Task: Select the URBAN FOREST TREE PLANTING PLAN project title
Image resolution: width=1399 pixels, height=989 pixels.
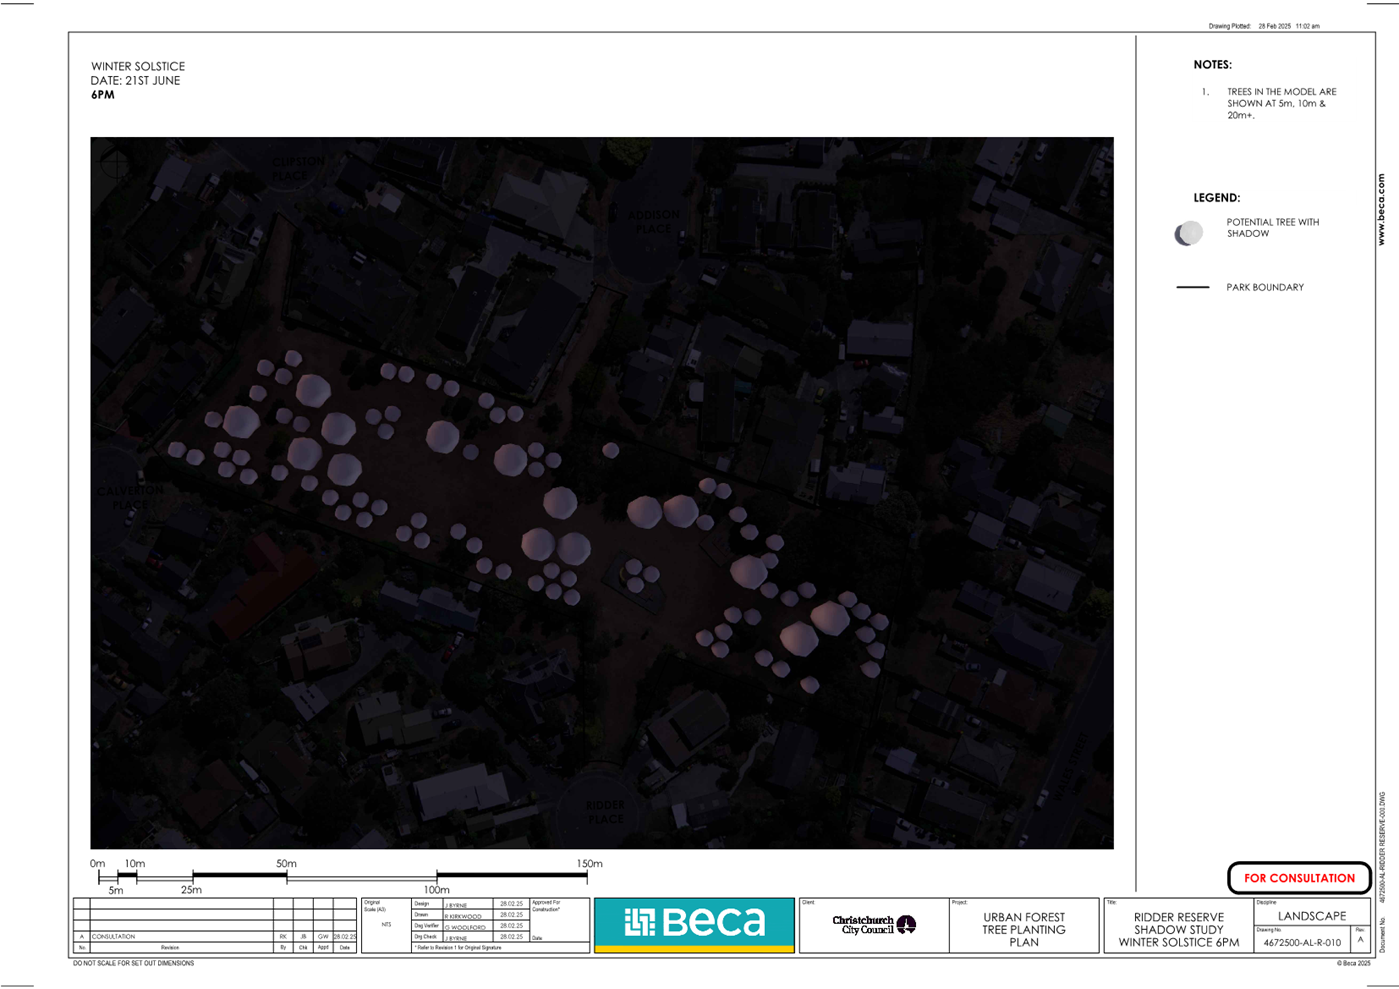Action: coord(1023,928)
